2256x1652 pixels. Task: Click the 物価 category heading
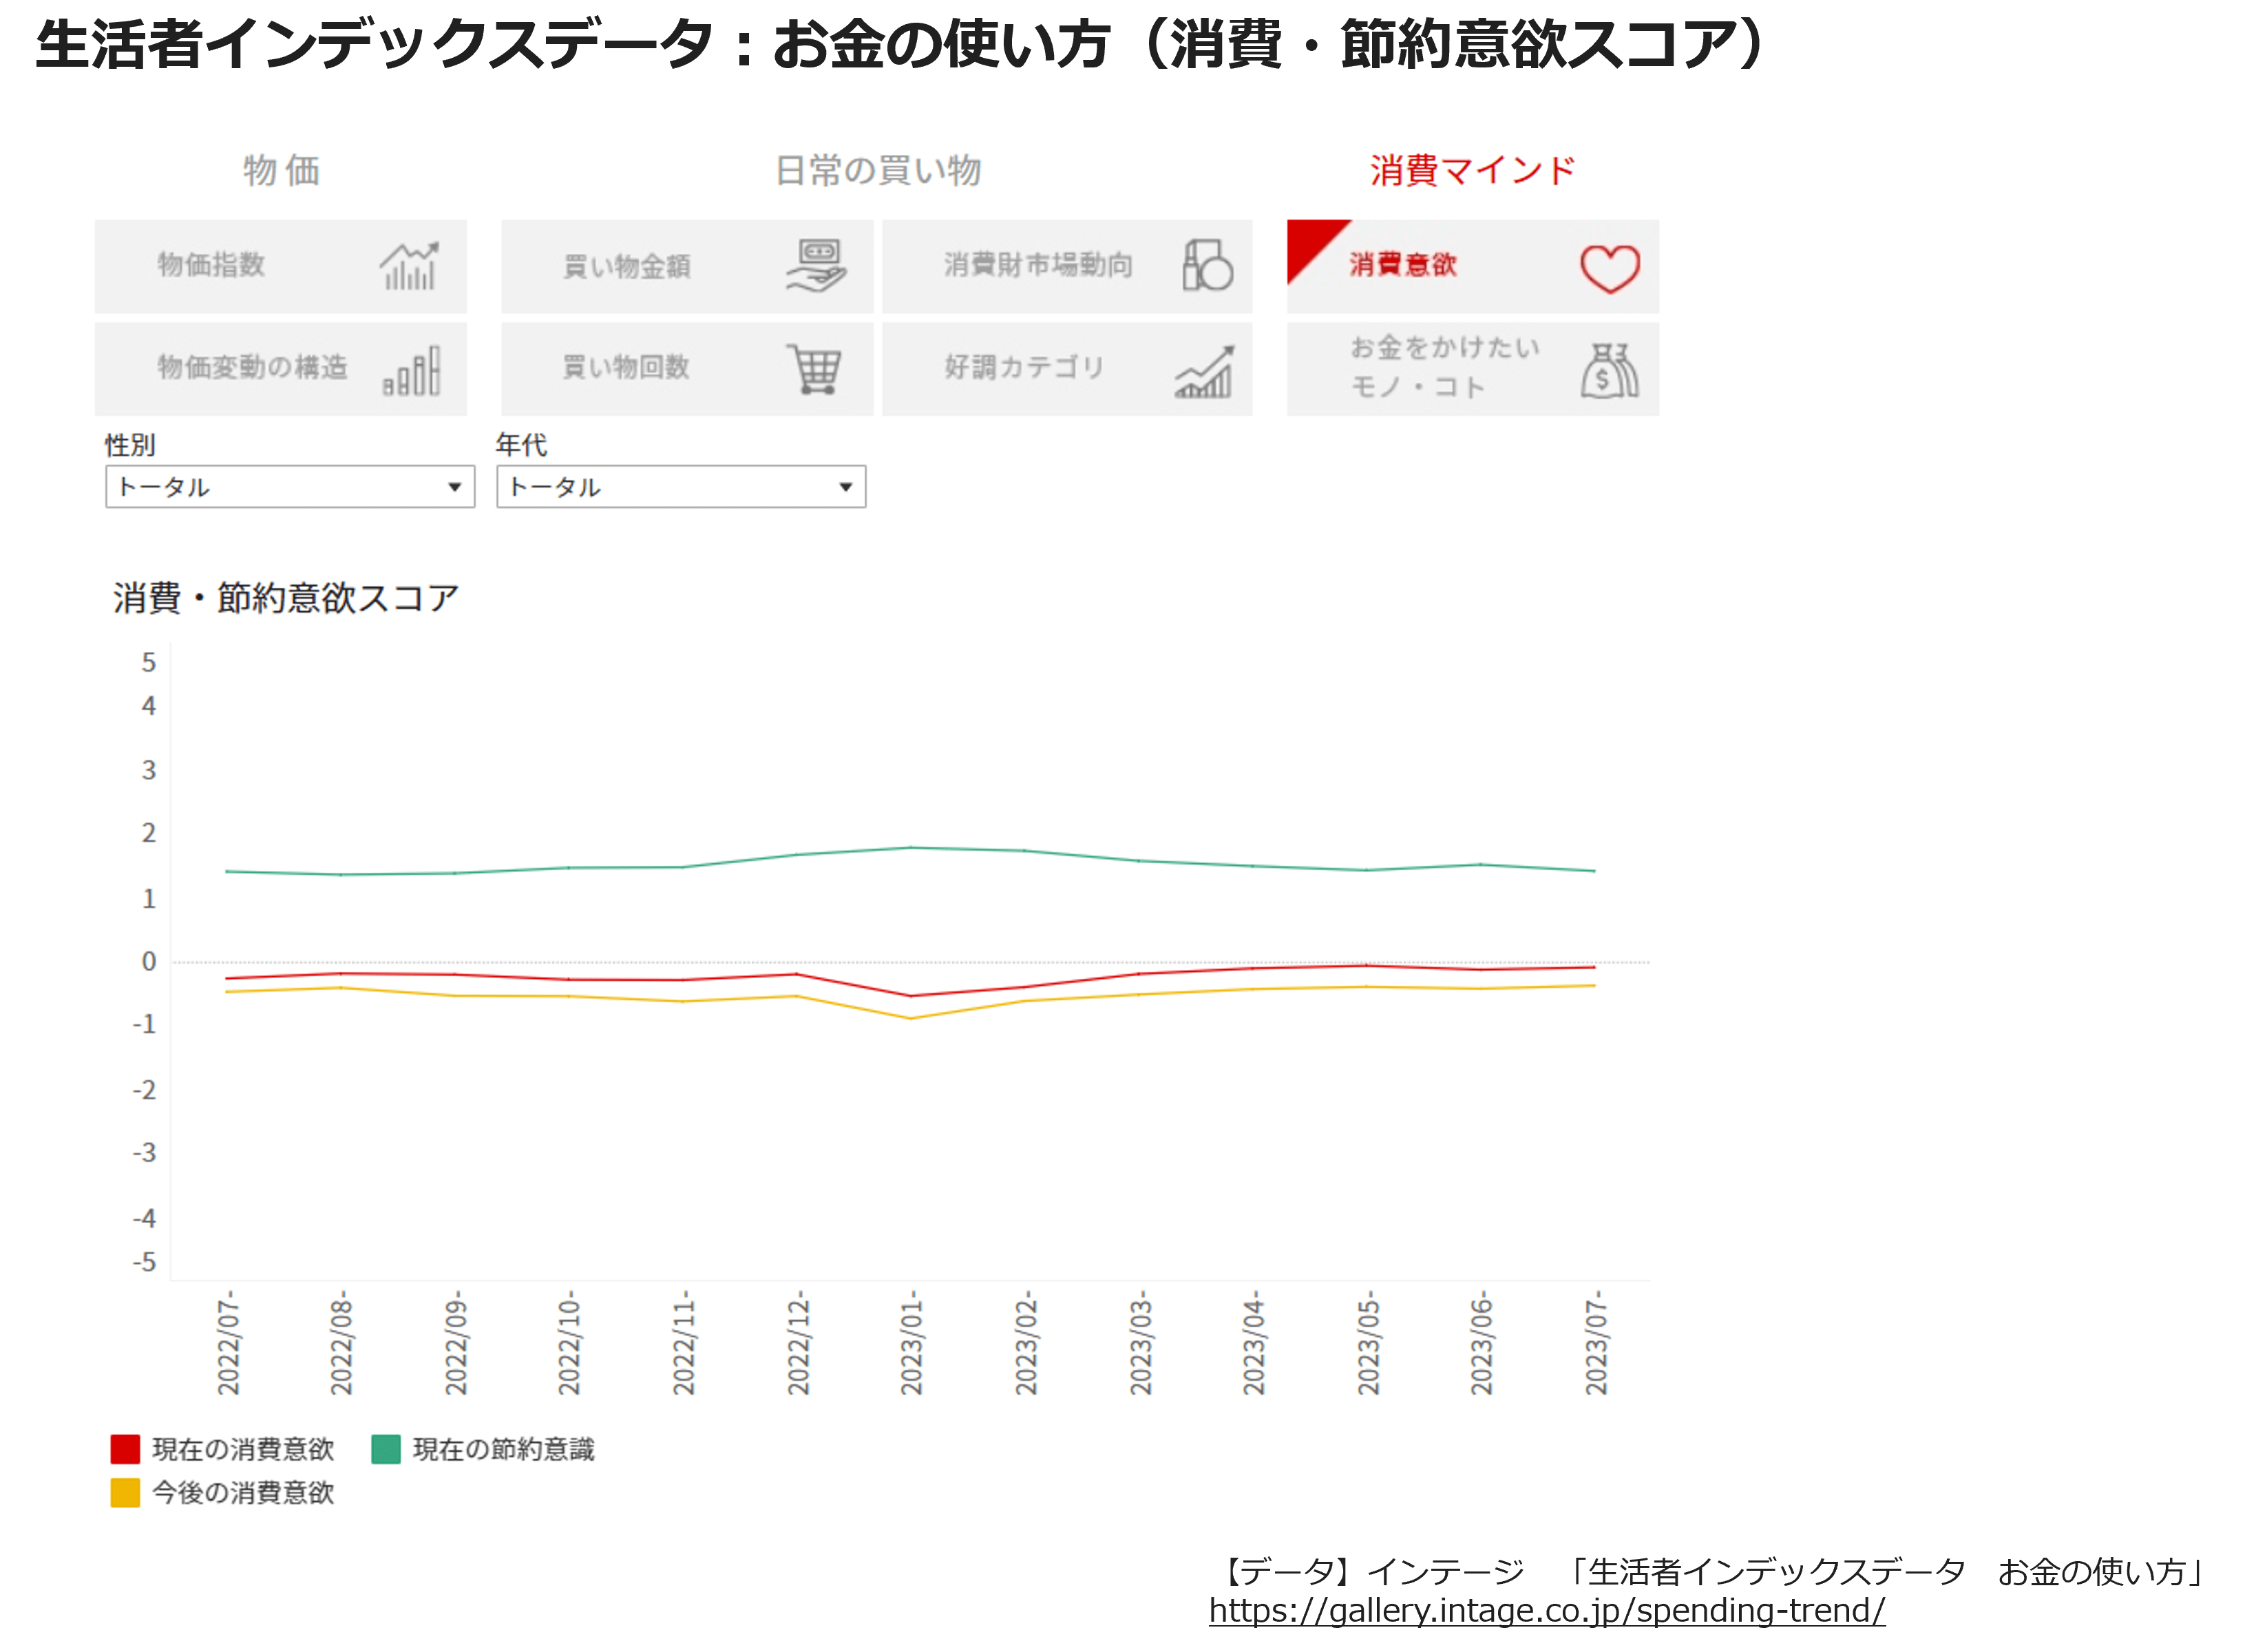[x=281, y=171]
